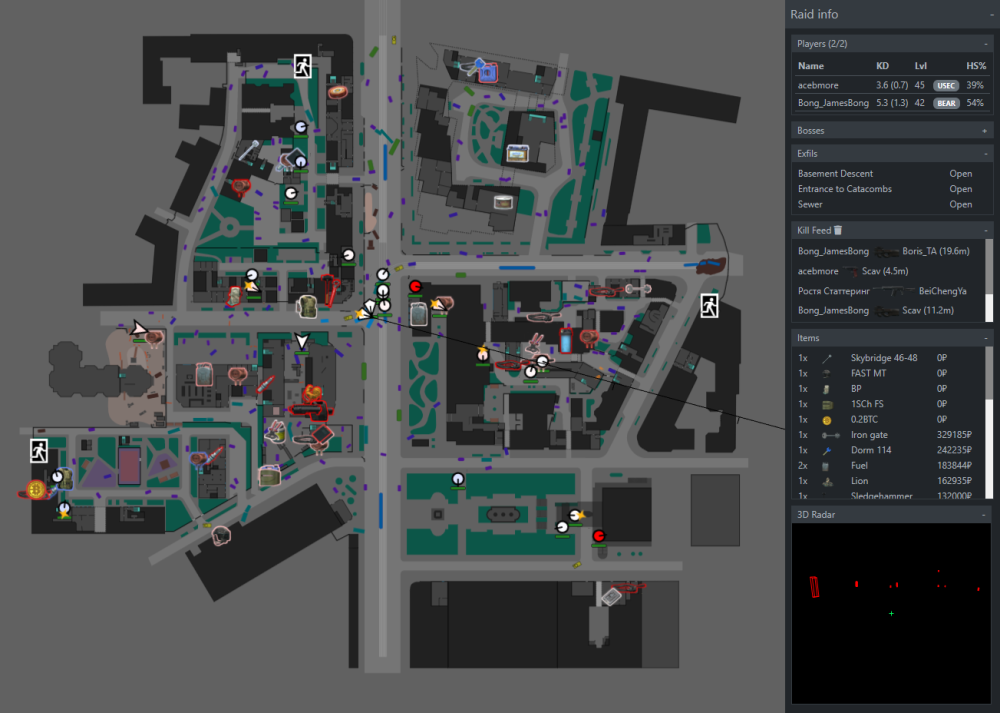The image size is (1000, 713).
Task: Click the Dorm 114 key icon in Items
Action: [827, 450]
